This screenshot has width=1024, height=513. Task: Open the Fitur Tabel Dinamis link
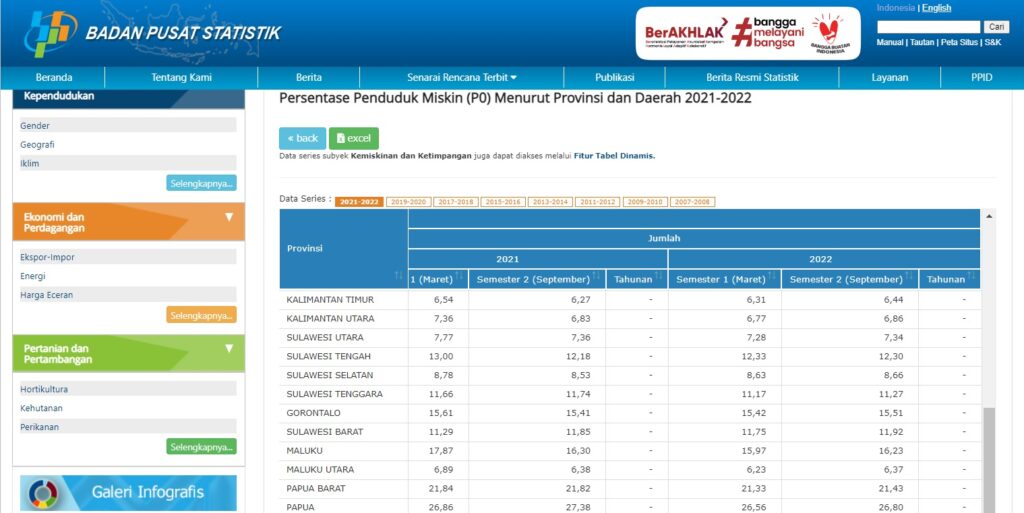614,156
